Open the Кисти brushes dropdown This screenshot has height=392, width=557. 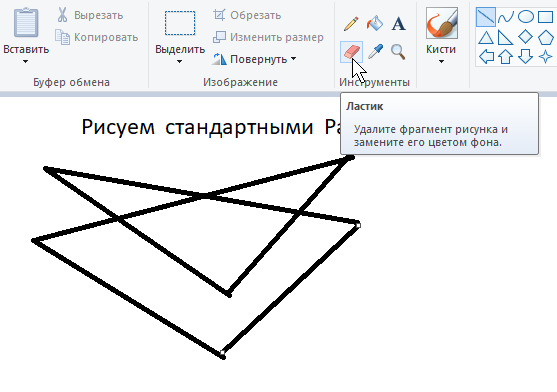(441, 61)
